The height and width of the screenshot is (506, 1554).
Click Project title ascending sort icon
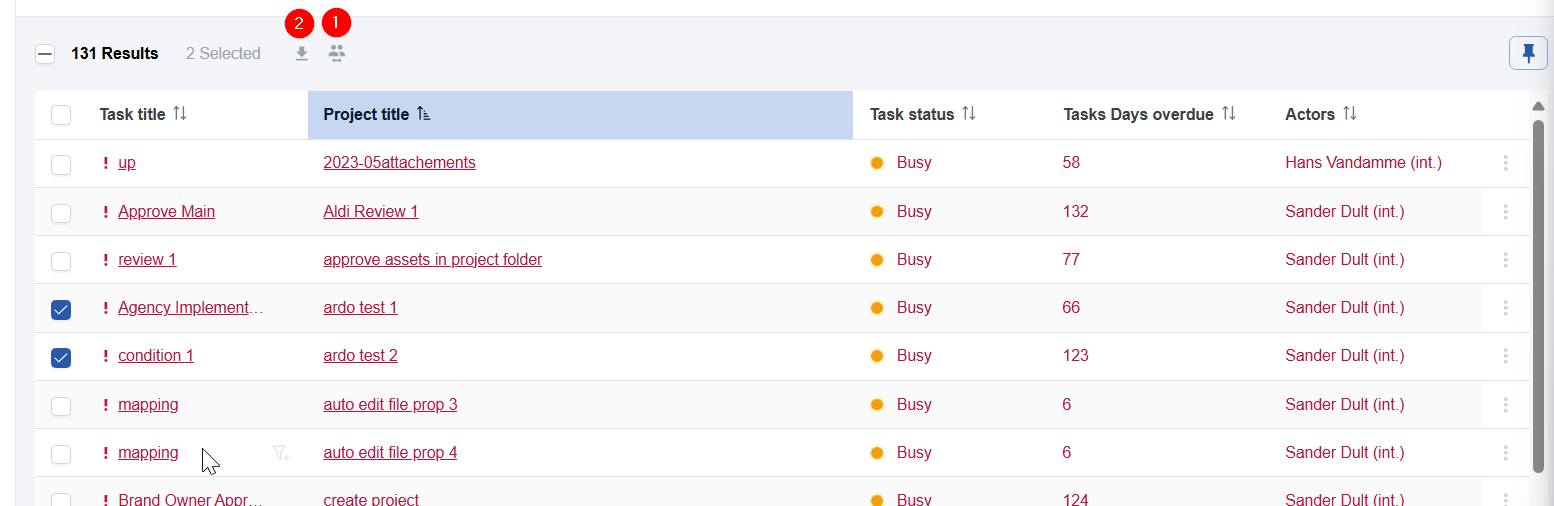tap(424, 114)
